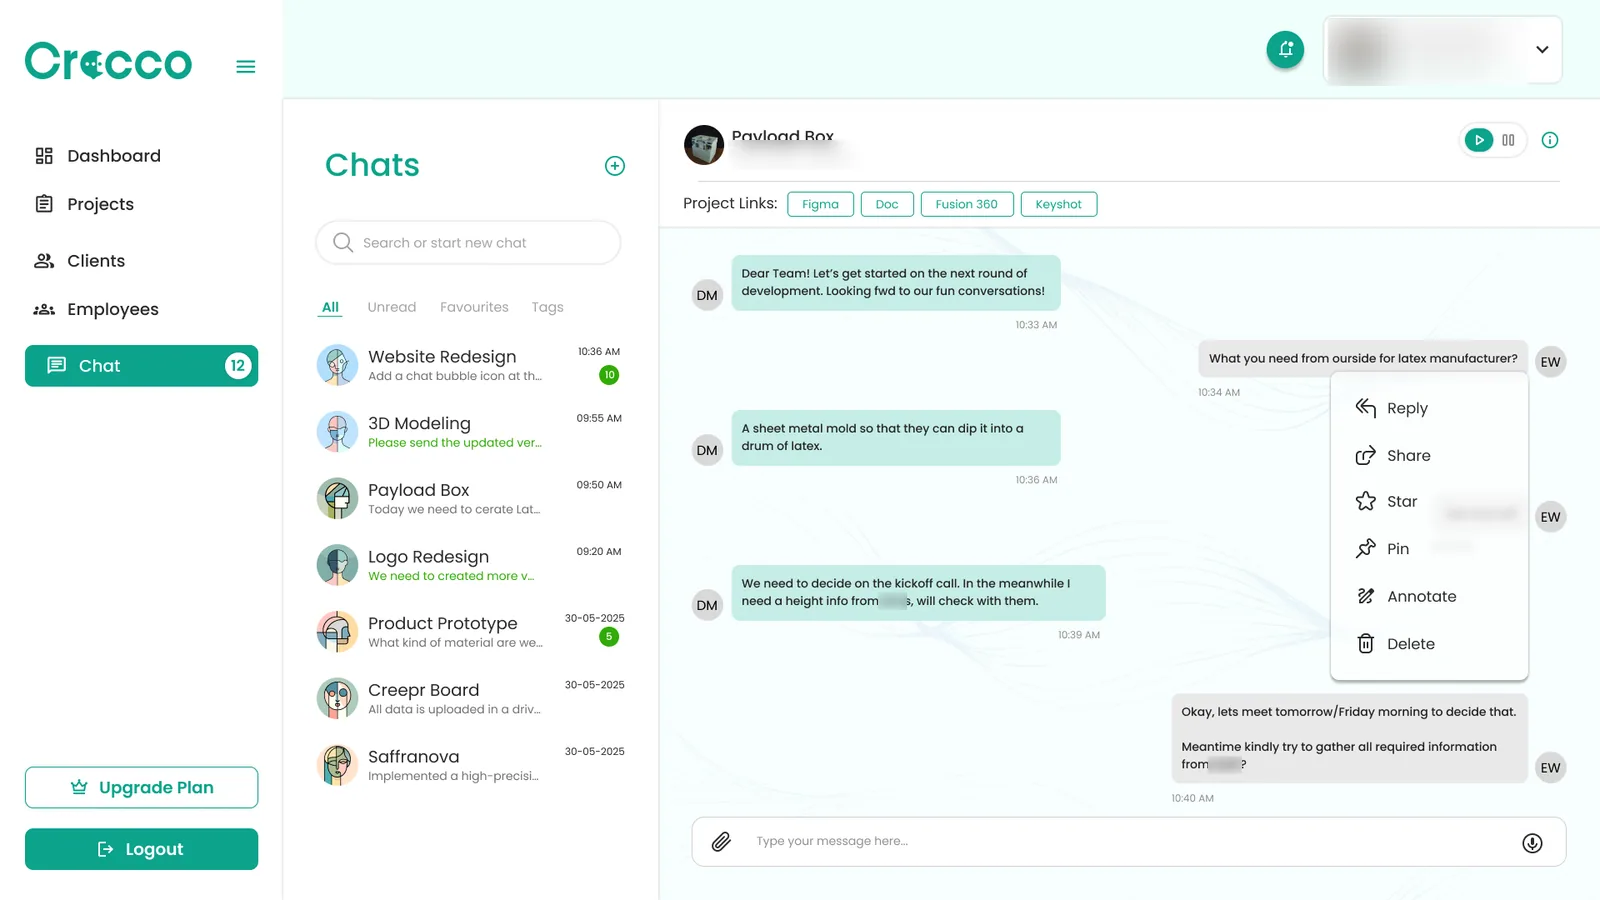Image resolution: width=1600 pixels, height=900 pixels.
Task: Expand the user profile dropdown chevron
Action: 1542,50
